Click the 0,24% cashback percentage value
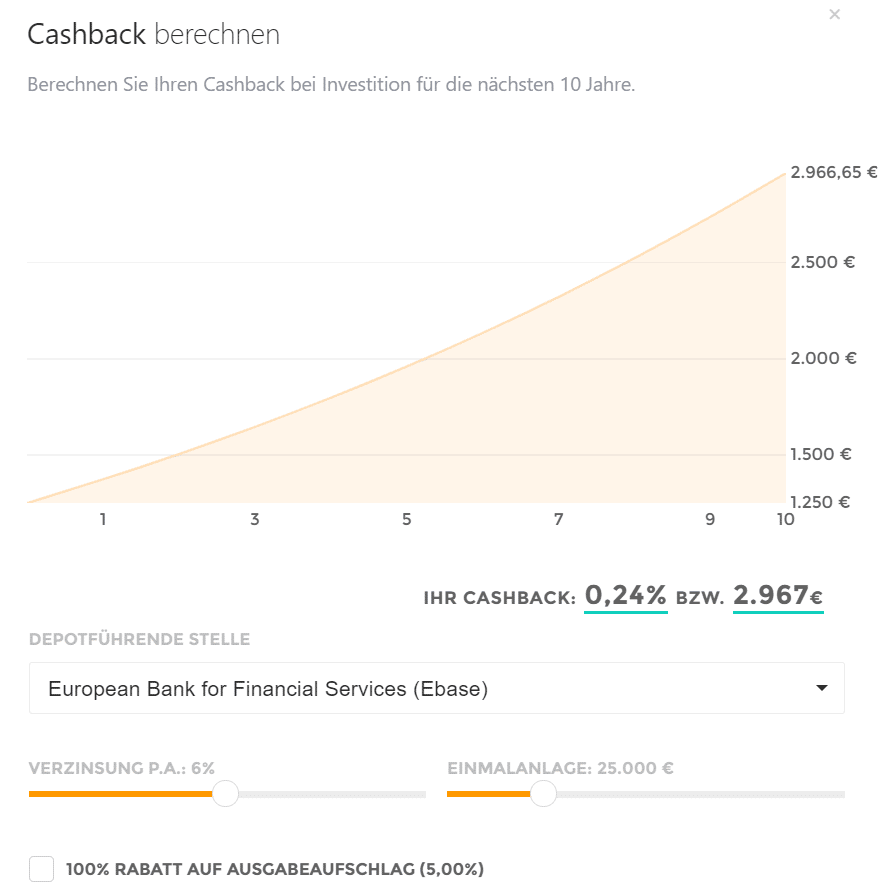Image resolution: width=880 pixels, height=895 pixels. pyautogui.click(x=625, y=596)
